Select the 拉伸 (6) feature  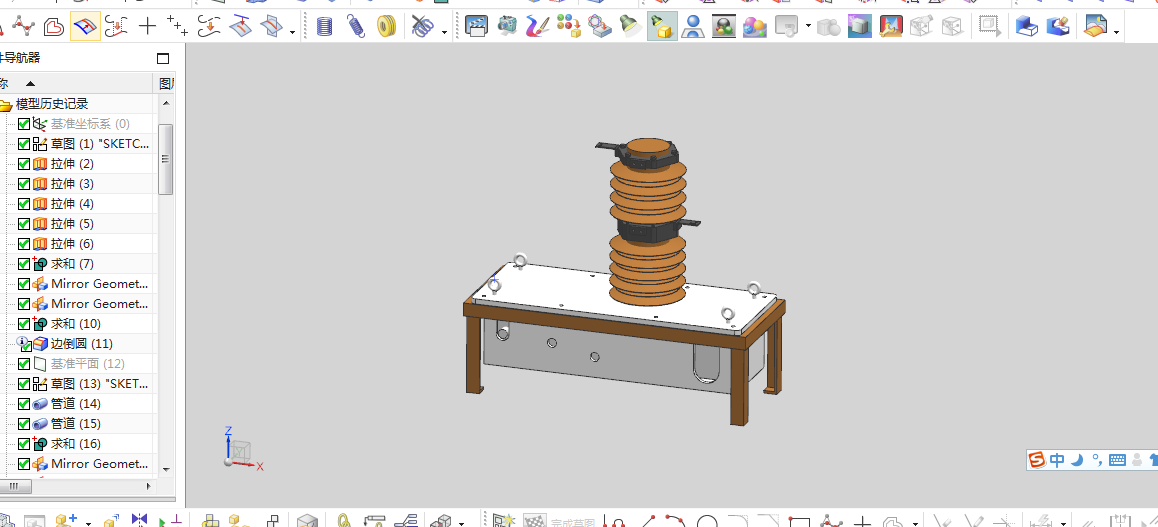click(x=72, y=244)
